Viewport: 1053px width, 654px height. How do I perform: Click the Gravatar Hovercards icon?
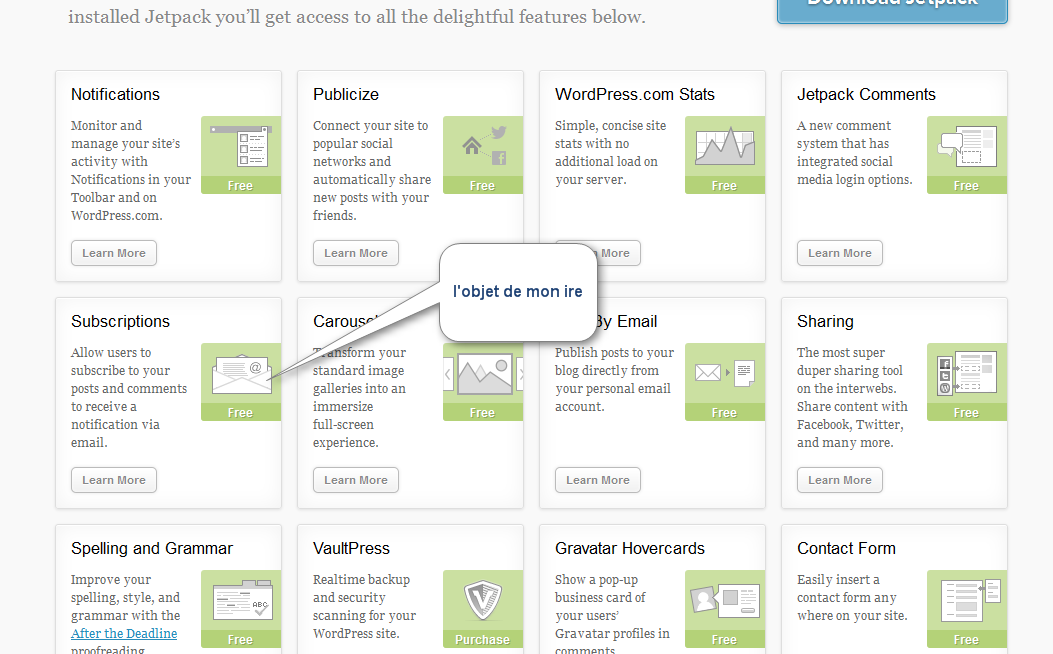pyautogui.click(x=725, y=600)
